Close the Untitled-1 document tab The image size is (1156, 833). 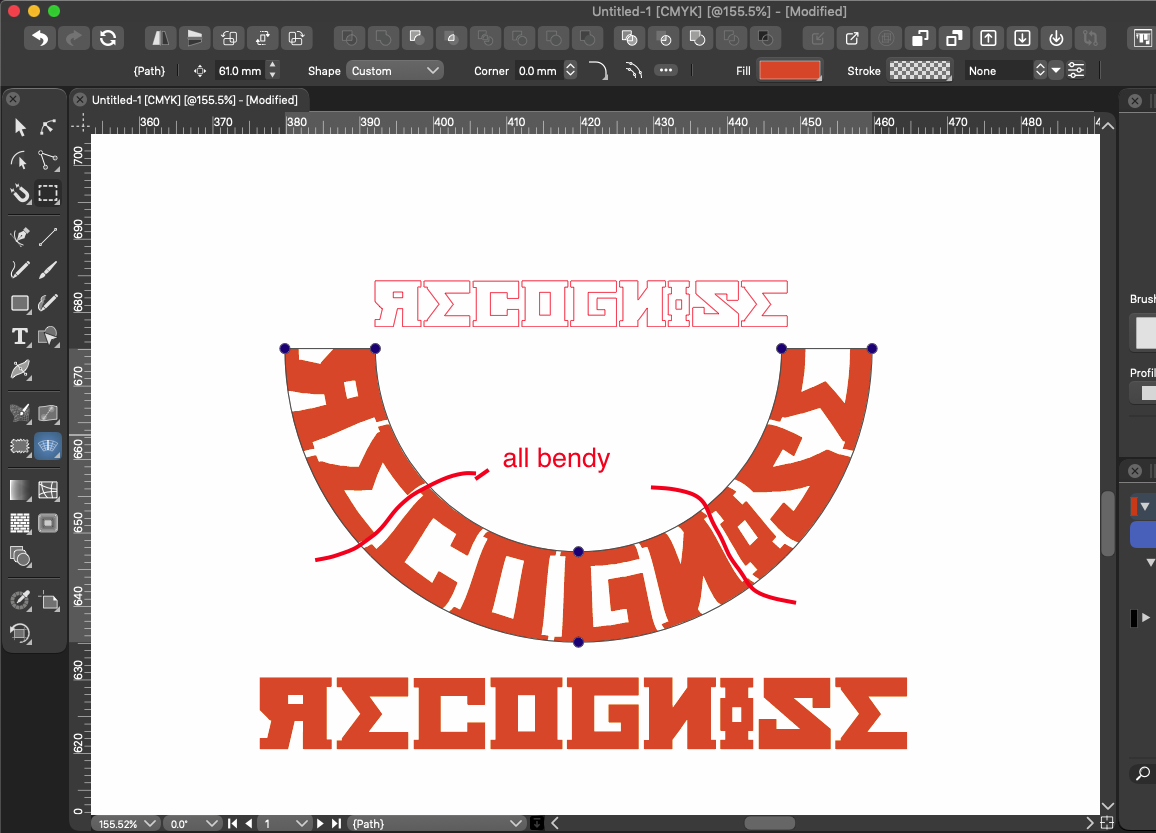point(80,100)
